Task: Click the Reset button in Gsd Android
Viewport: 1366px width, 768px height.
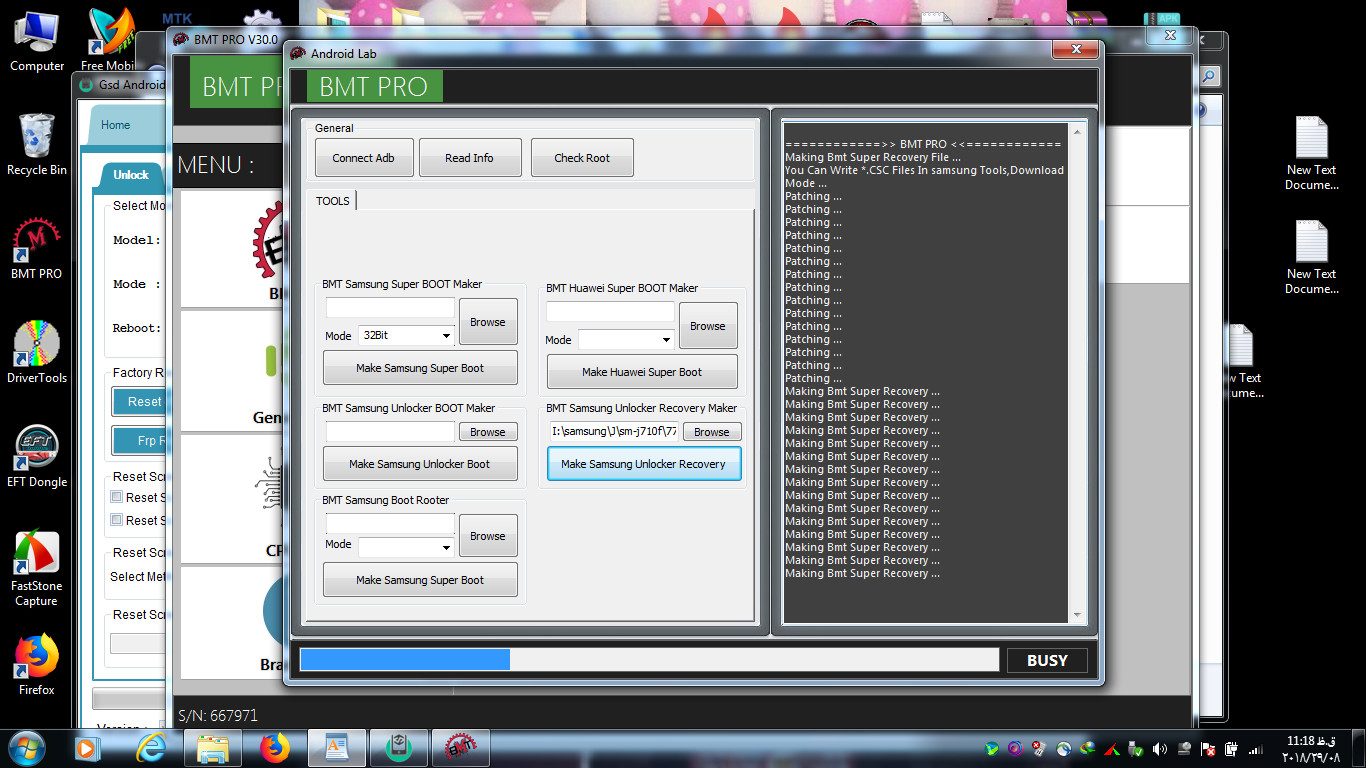Action: [139, 401]
